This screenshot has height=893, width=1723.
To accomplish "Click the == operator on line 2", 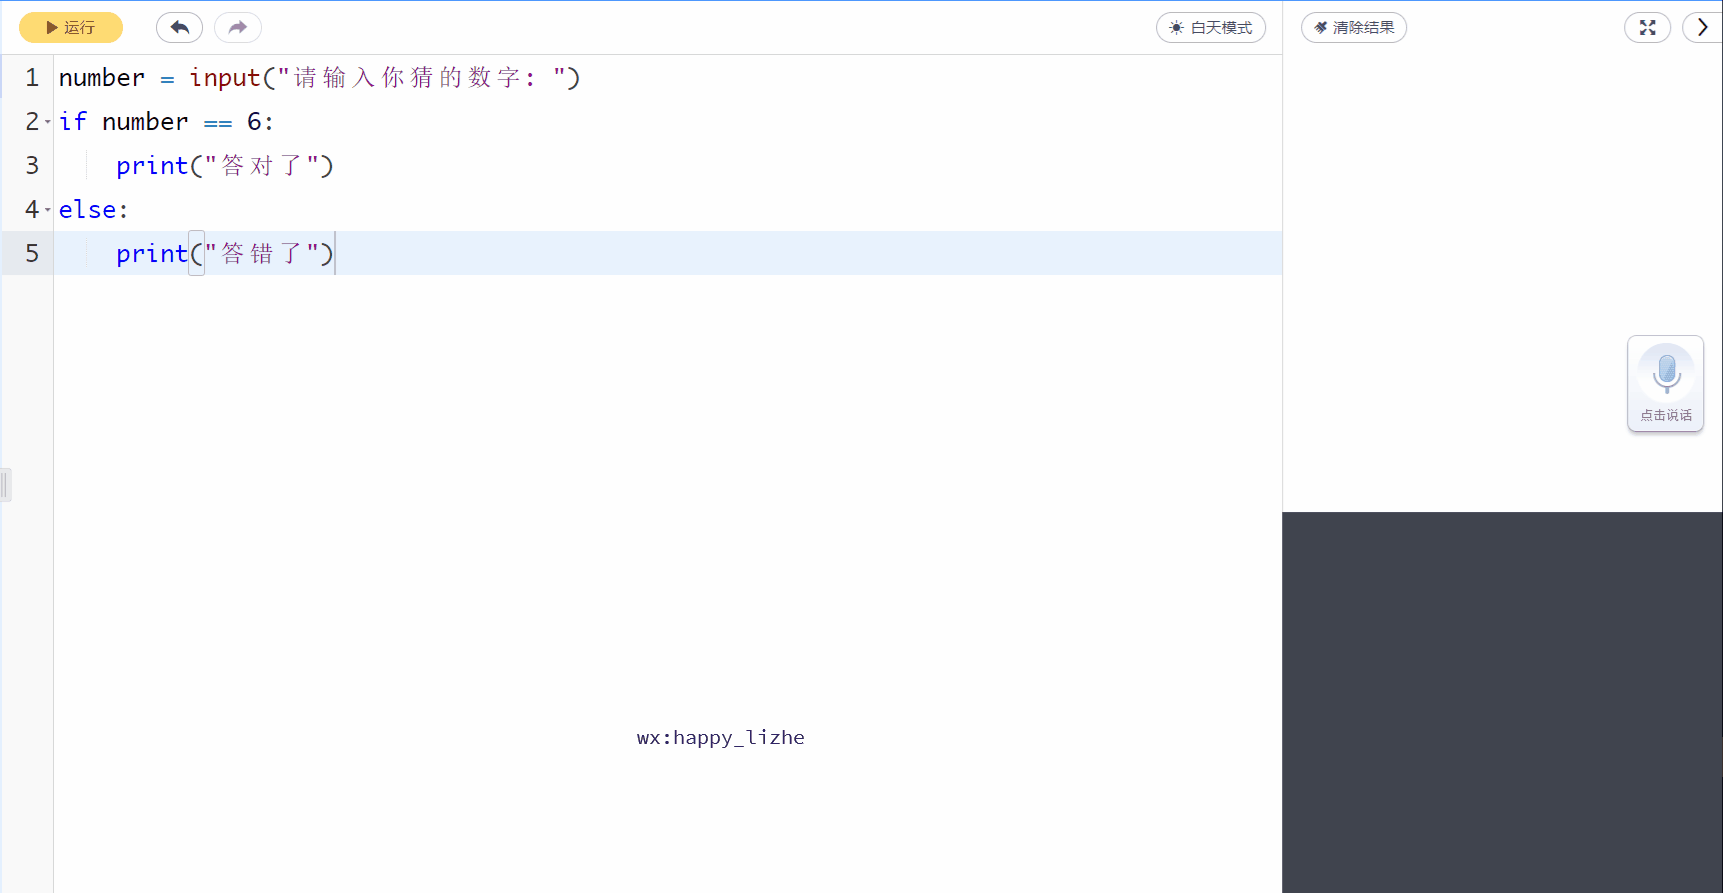I will tap(218, 123).
